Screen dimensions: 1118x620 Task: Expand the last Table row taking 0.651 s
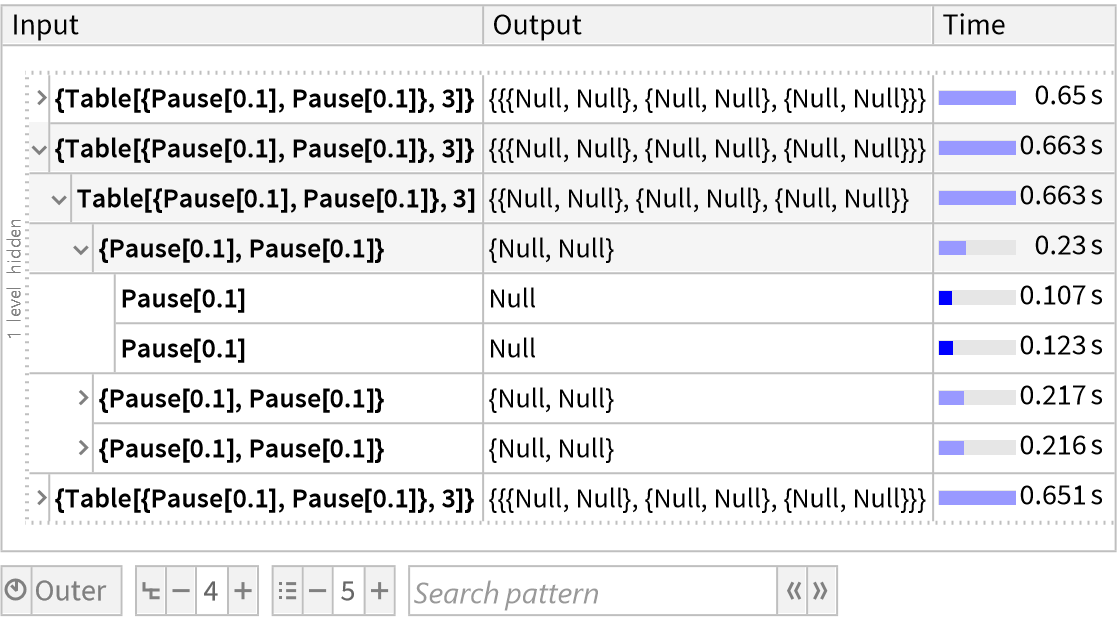click(41, 497)
